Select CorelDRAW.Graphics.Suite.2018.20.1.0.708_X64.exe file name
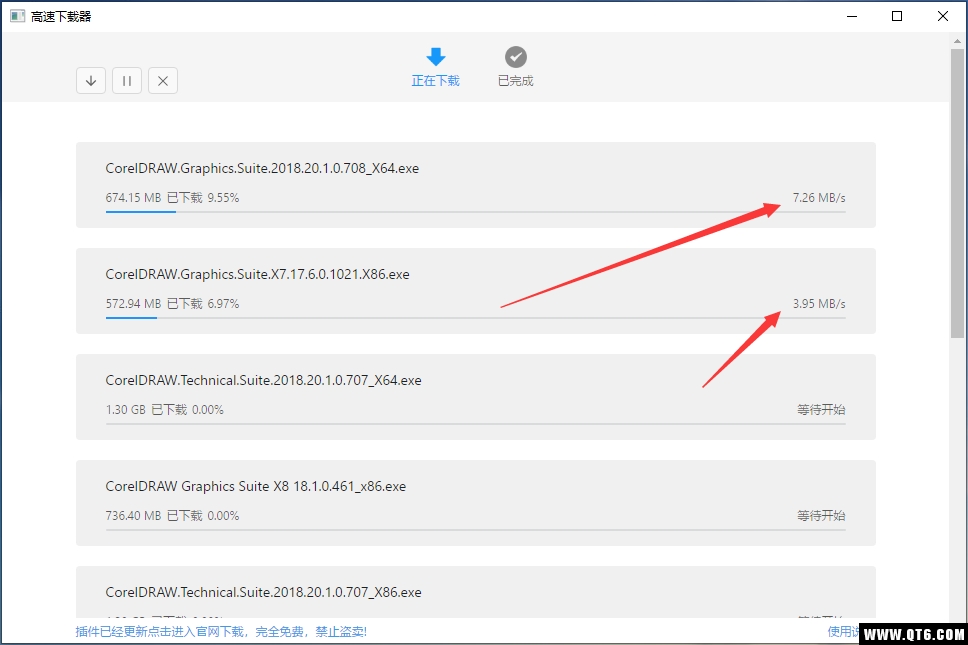Image resolution: width=968 pixels, height=645 pixels. pos(262,169)
